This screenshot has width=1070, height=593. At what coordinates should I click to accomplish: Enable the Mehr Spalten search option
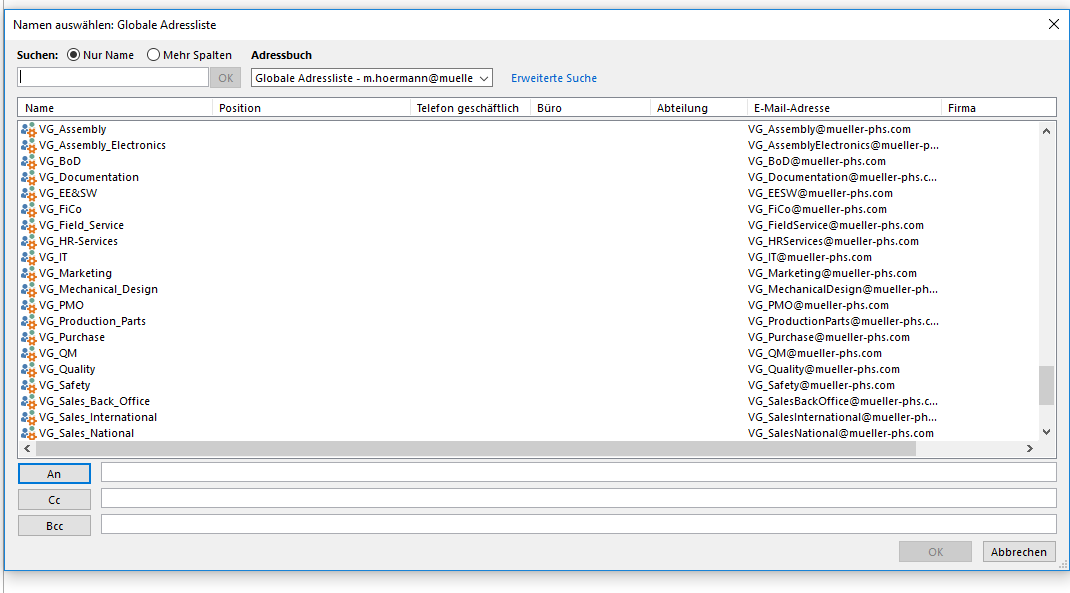pyautogui.click(x=153, y=55)
